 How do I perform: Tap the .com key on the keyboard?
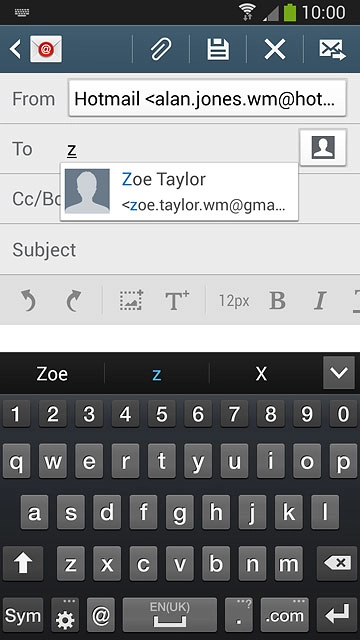coord(284,615)
